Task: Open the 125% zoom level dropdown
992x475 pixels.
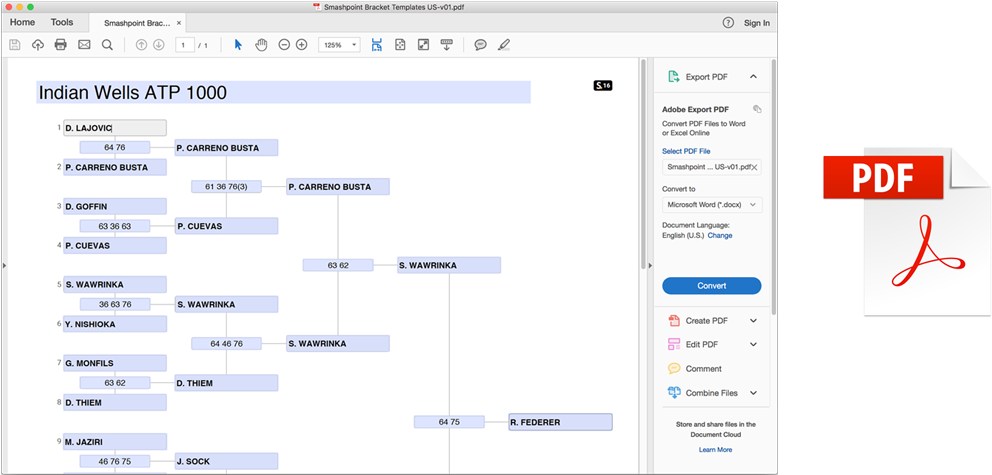Action: coord(339,45)
